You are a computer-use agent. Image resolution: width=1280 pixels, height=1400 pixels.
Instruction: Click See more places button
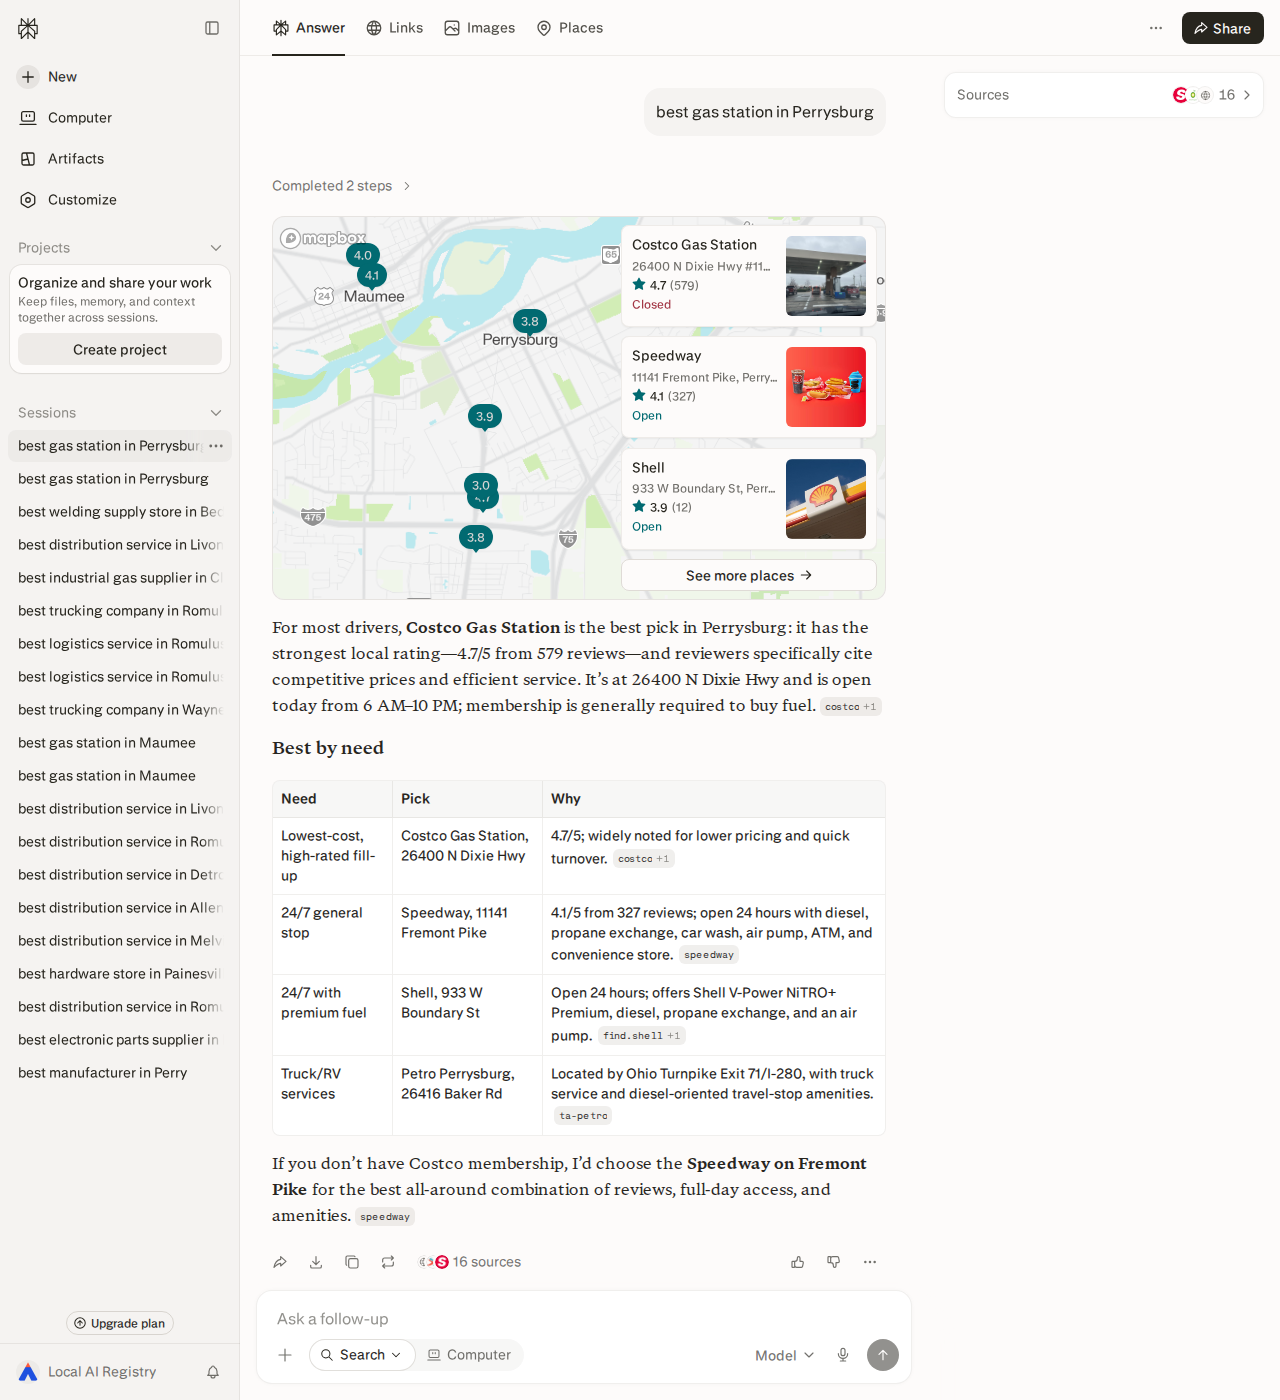749,575
